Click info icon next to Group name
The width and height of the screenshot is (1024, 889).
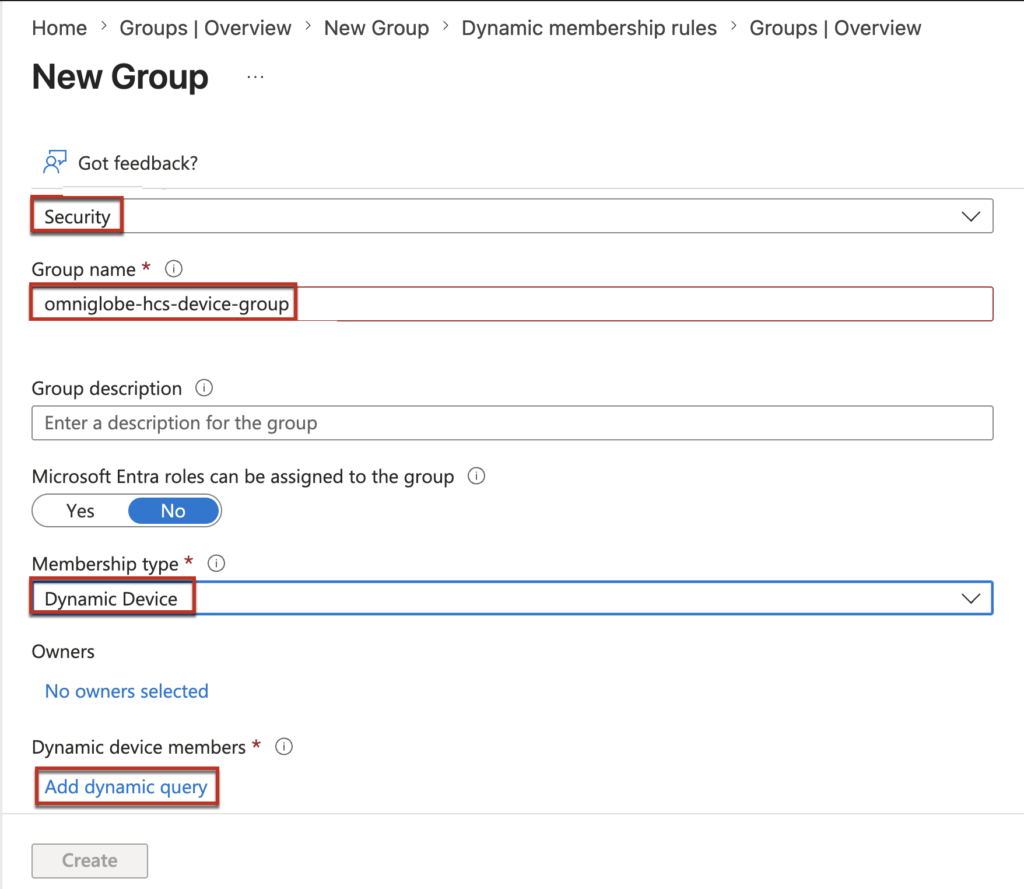(174, 269)
